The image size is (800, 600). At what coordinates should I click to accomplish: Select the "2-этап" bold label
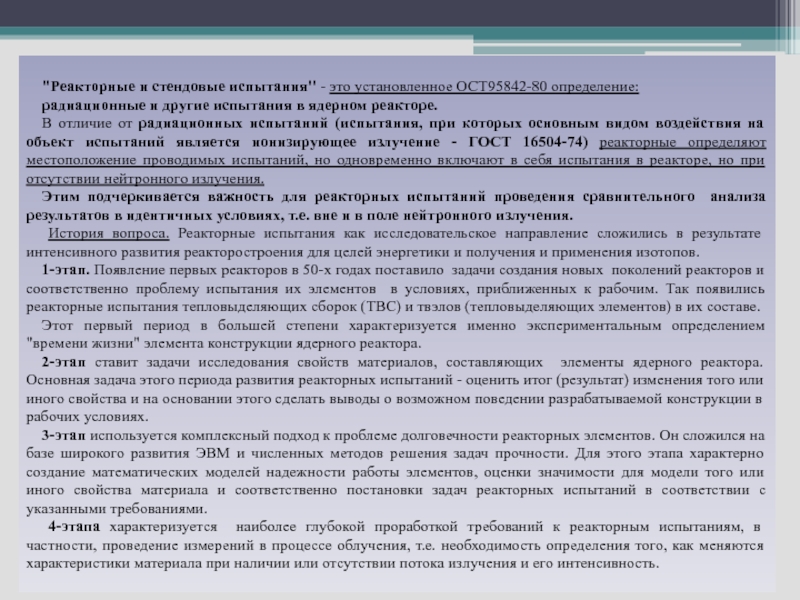[x=67, y=361]
